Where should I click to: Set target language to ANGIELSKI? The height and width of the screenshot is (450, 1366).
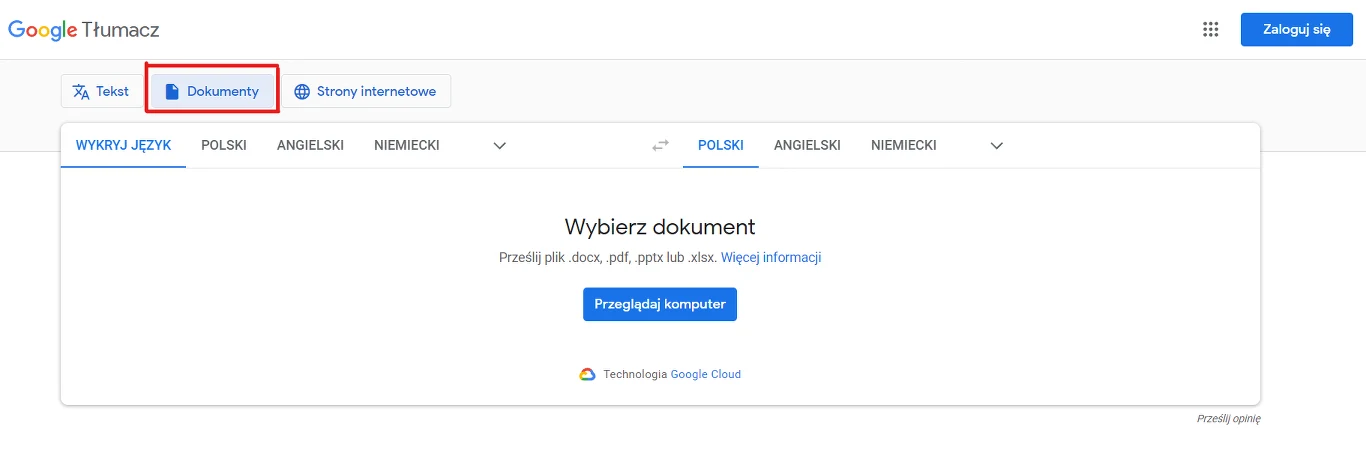coord(807,145)
